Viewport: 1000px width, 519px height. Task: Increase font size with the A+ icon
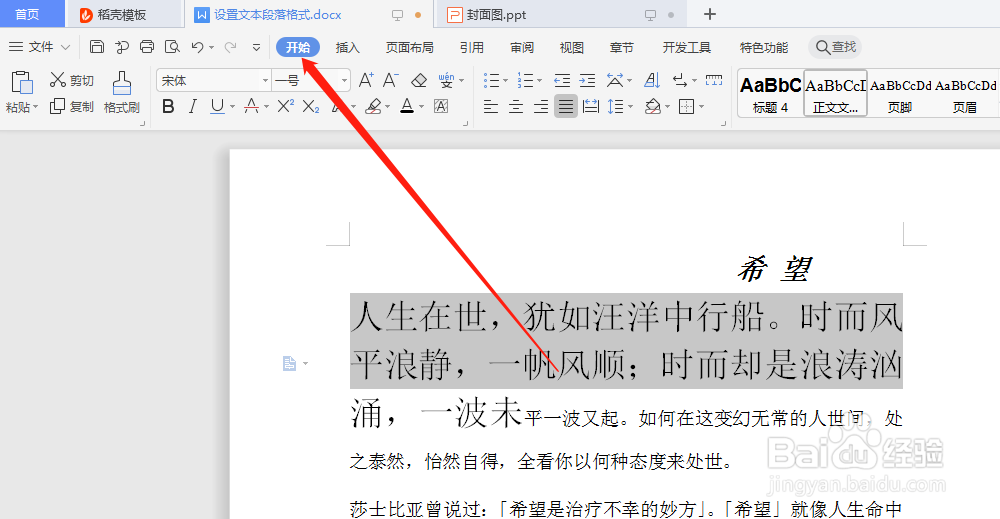[x=366, y=80]
